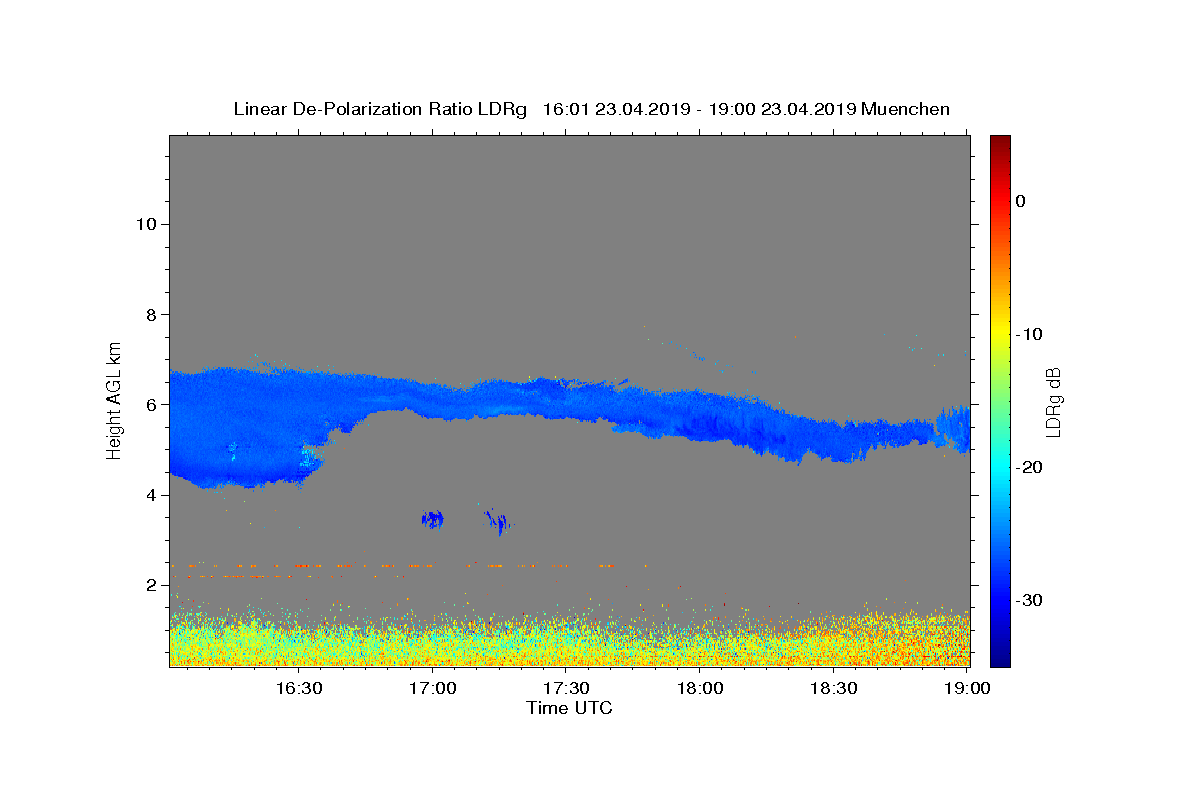Click the 19:00 time tick label
Screen dimensions: 1200x800
pyautogui.click(x=967, y=688)
